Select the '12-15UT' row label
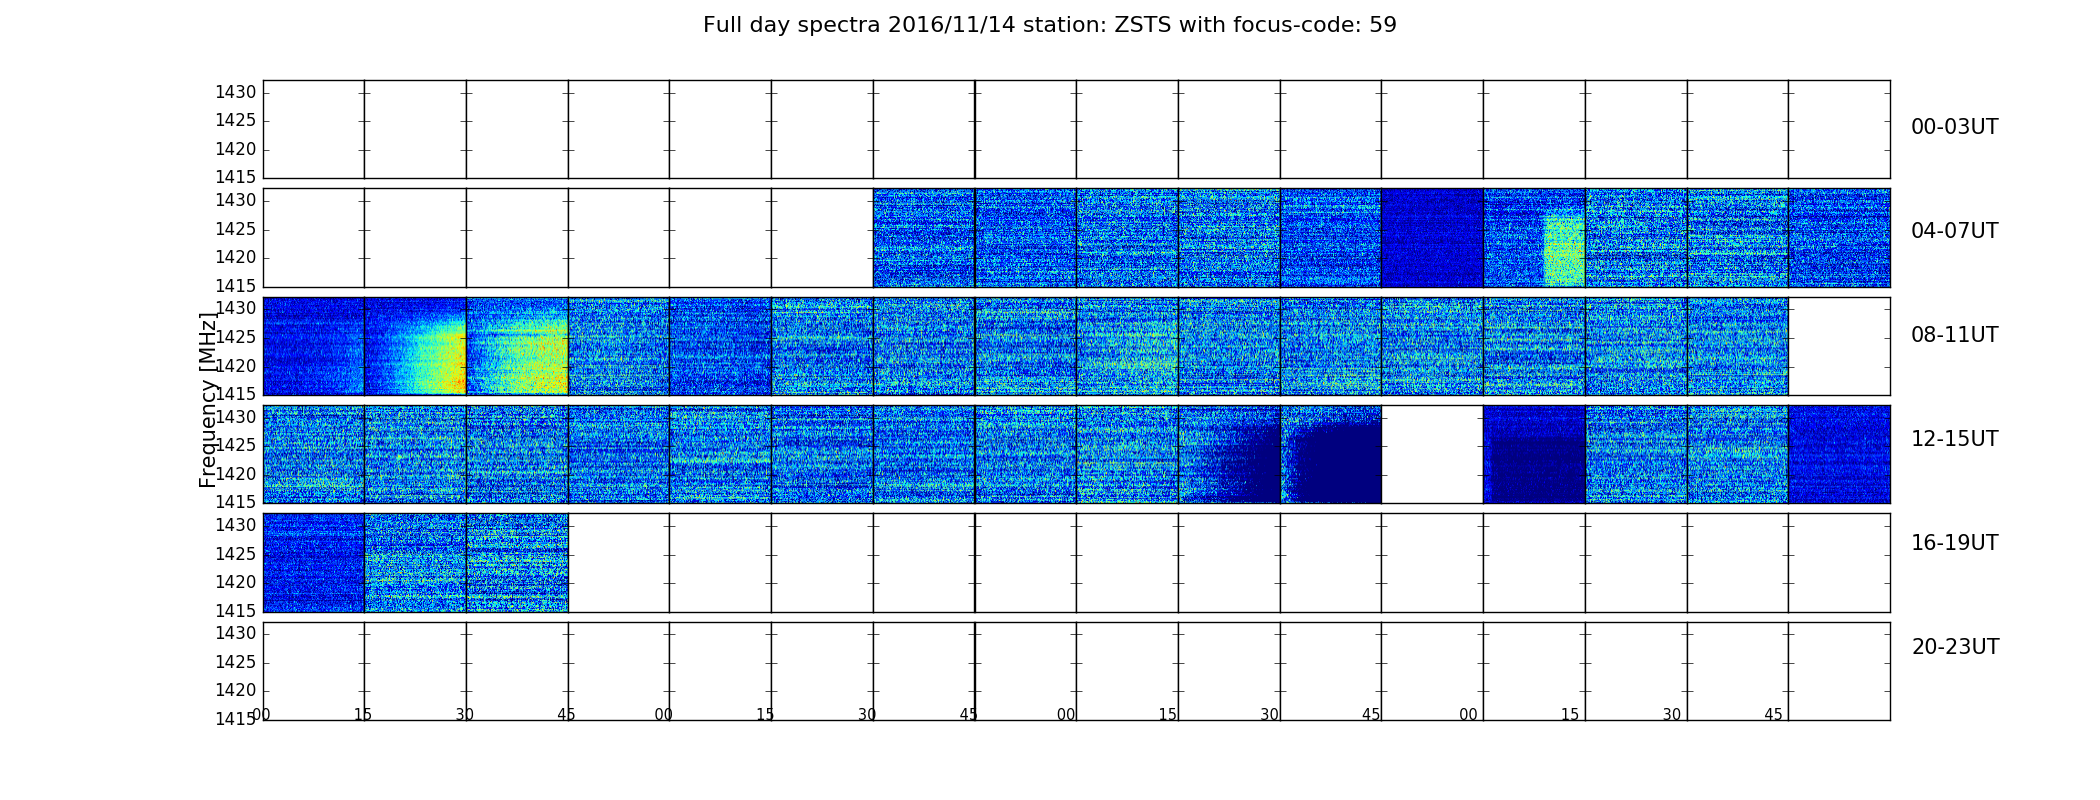The image size is (2100, 800). [x=1955, y=439]
